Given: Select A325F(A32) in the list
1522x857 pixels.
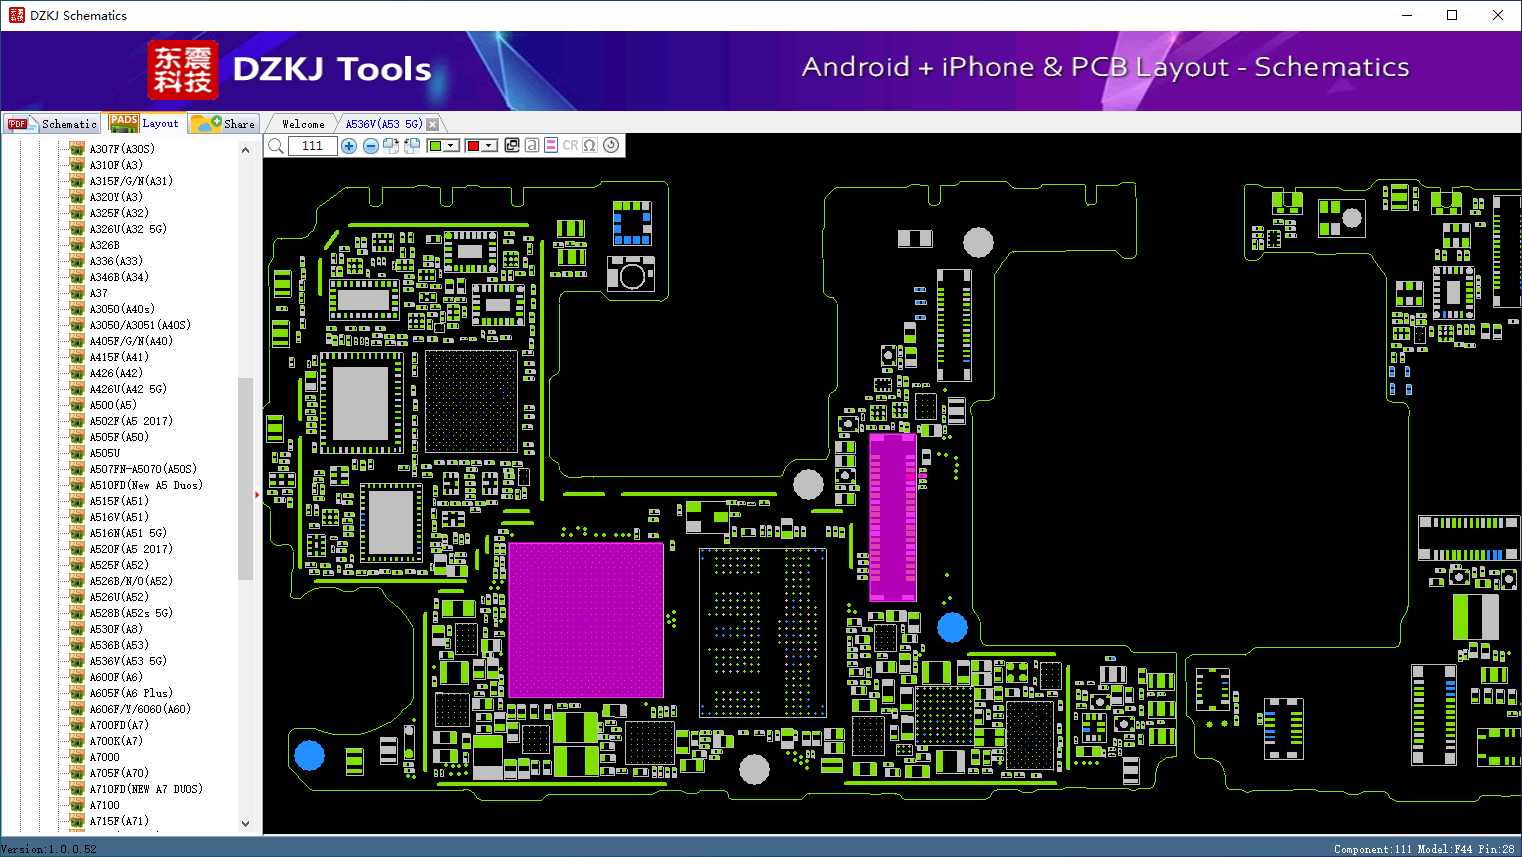Looking at the screenshot, I should [119, 213].
